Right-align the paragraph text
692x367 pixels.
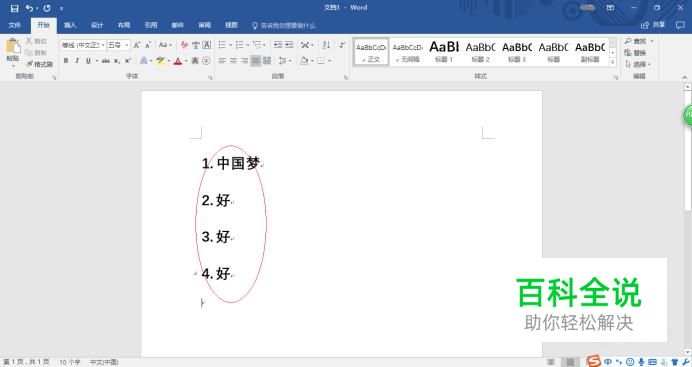[244, 61]
